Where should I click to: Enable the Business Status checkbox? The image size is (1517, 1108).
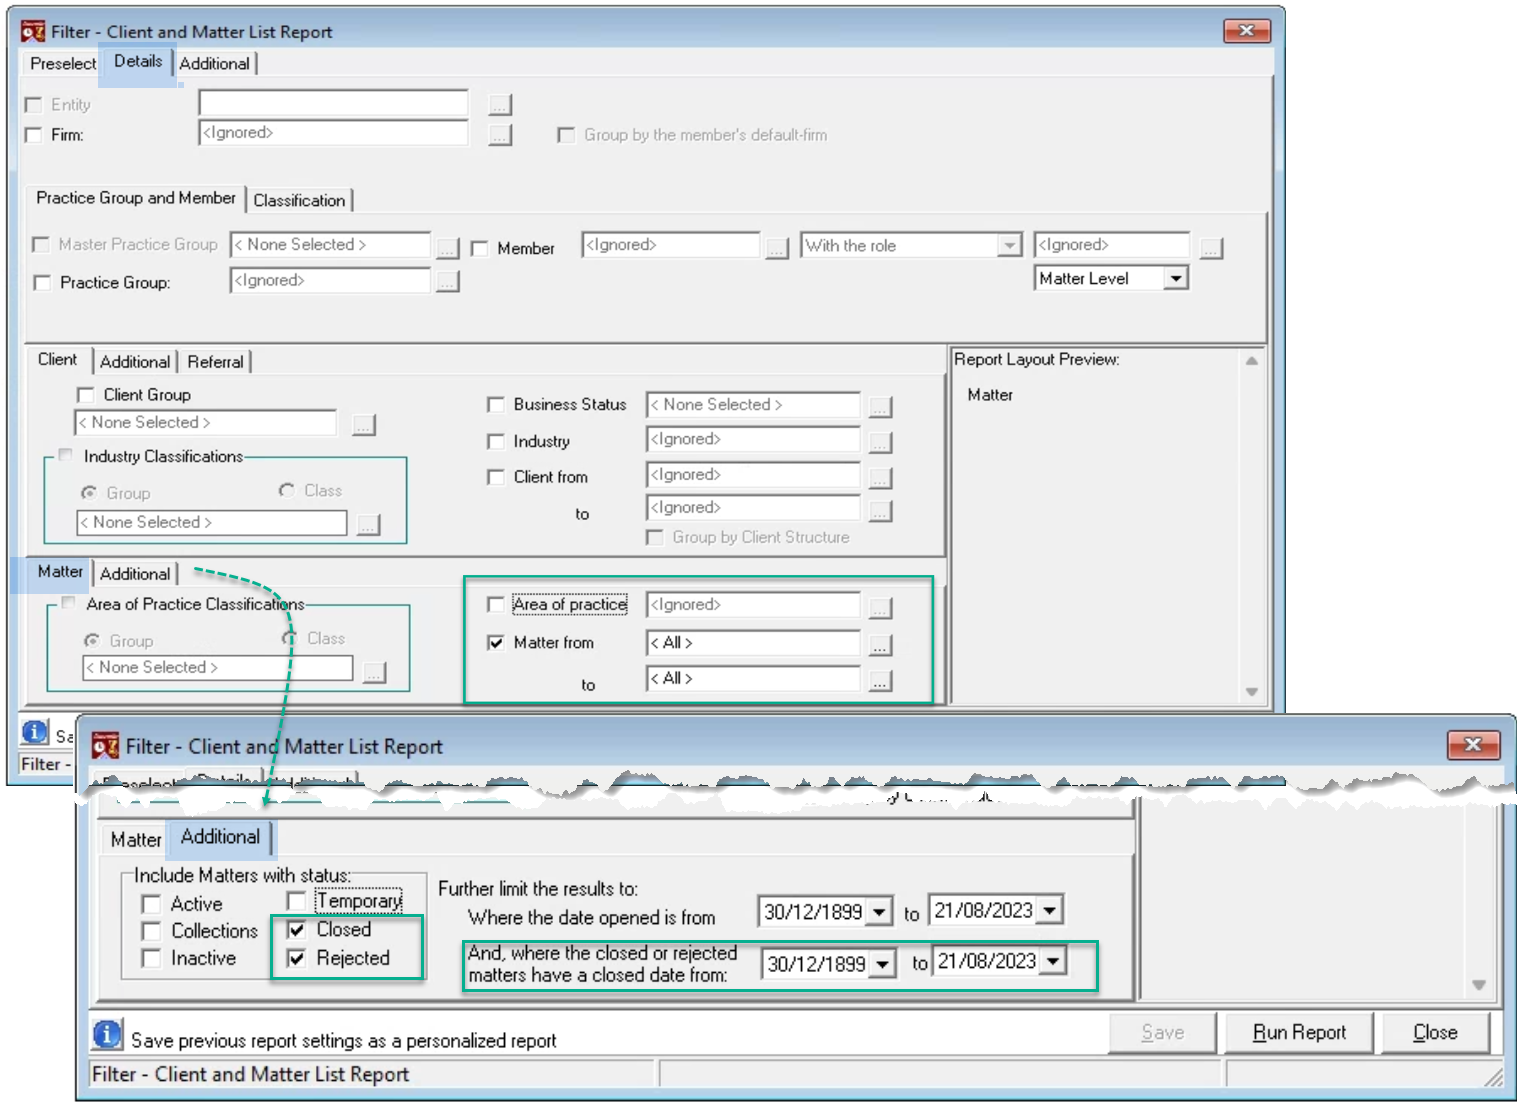495,405
